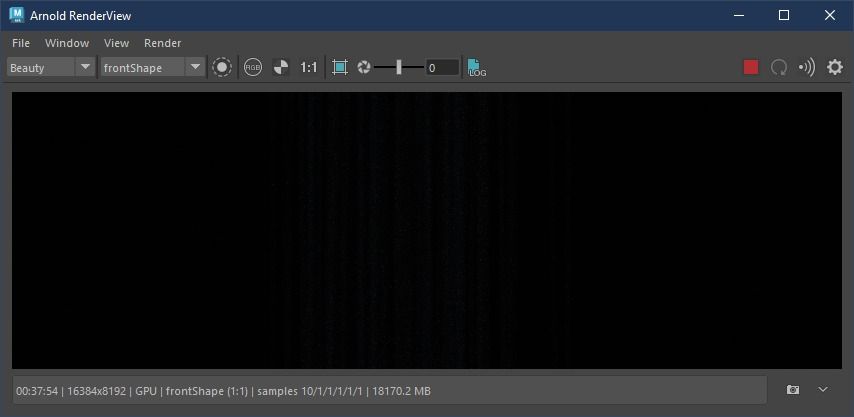Open the render settings gear

[x=835, y=67]
